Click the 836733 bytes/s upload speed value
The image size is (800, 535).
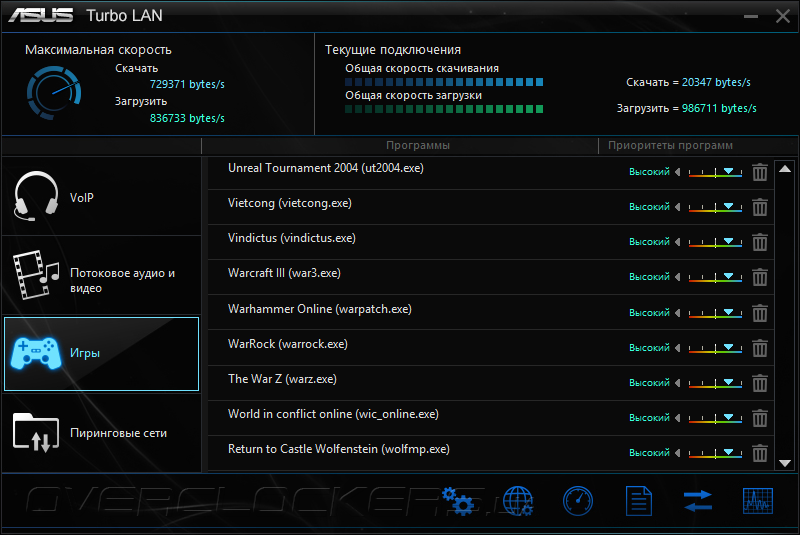click(187, 118)
